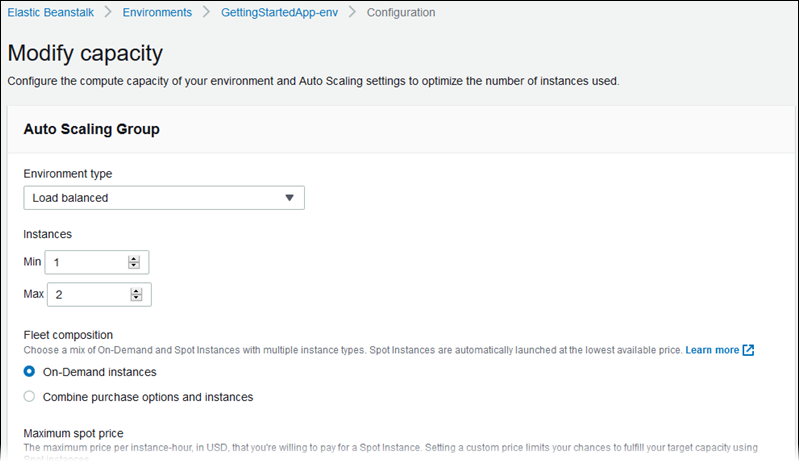
Task: Click into the Min instances field
Action: click(x=88, y=262)
